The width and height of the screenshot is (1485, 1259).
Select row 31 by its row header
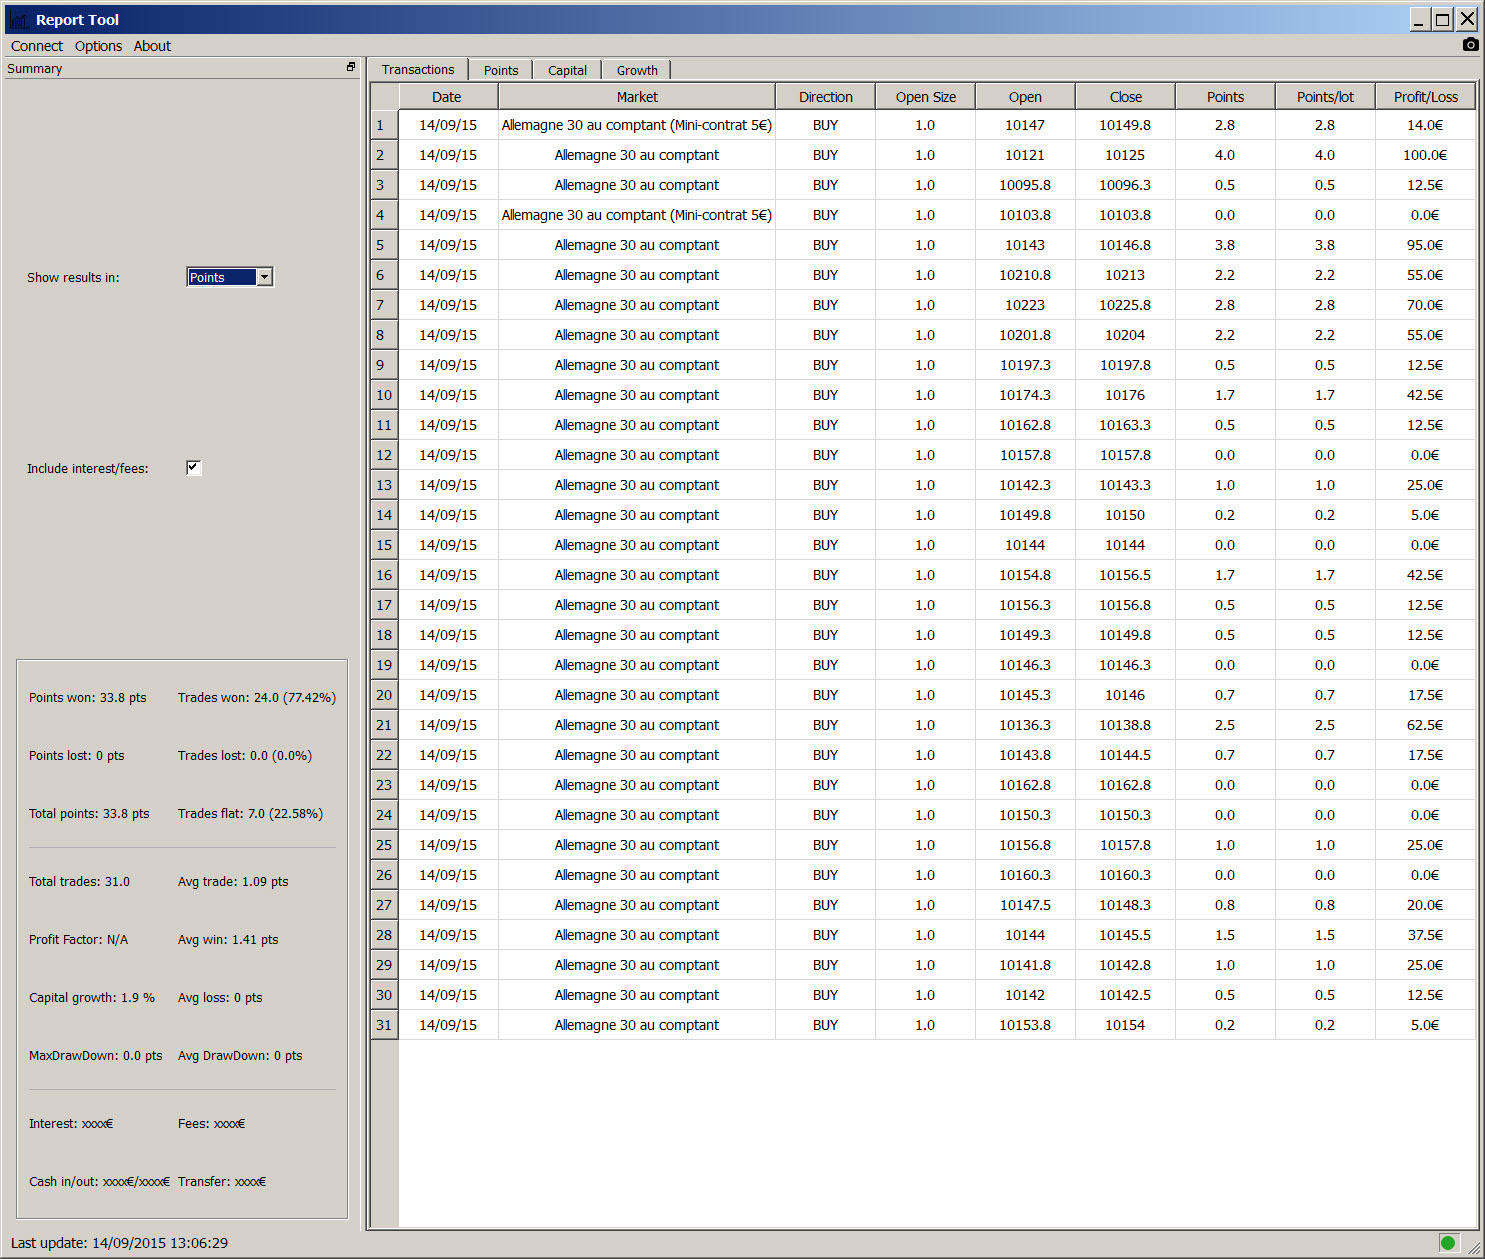click(384, 1025)
